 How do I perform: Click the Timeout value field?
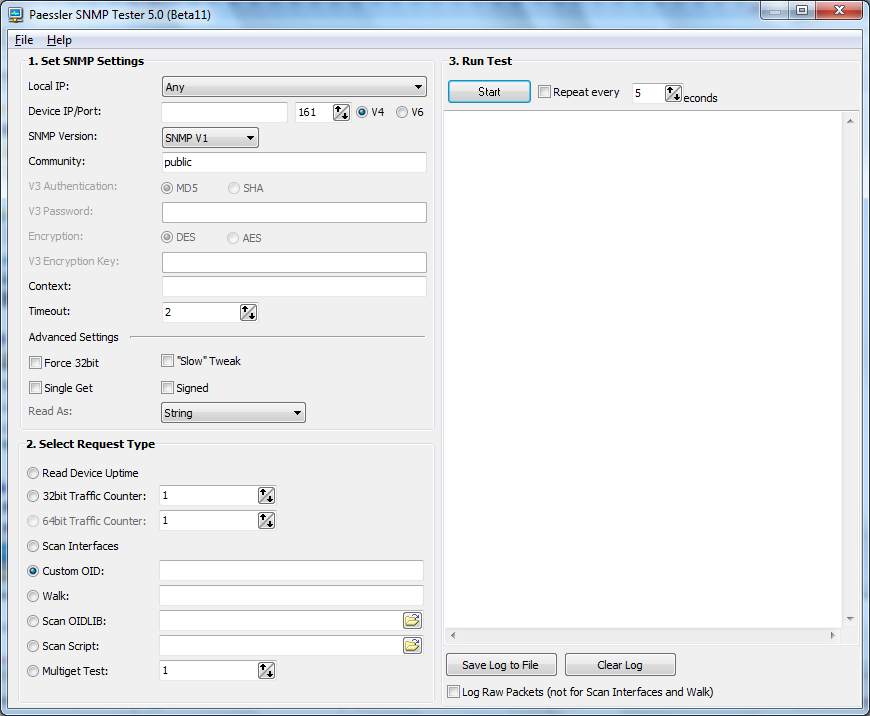click(201, 312)
